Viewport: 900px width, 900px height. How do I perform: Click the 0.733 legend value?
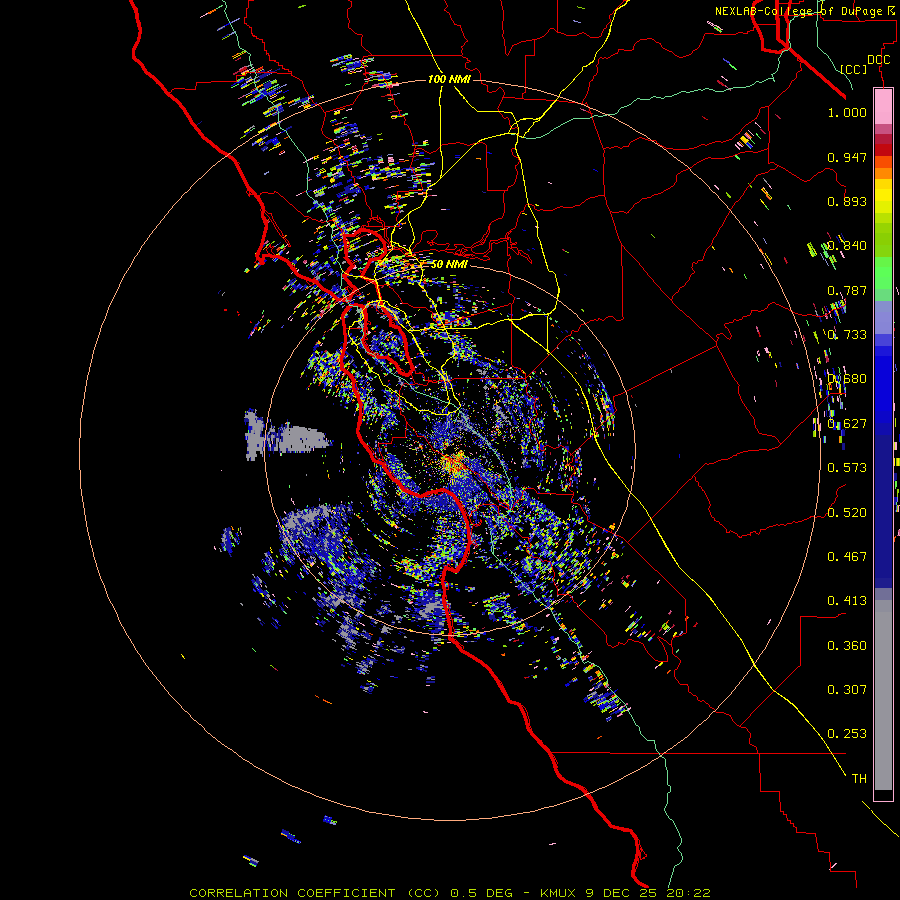pyautogui.click(x=847, y=335)
